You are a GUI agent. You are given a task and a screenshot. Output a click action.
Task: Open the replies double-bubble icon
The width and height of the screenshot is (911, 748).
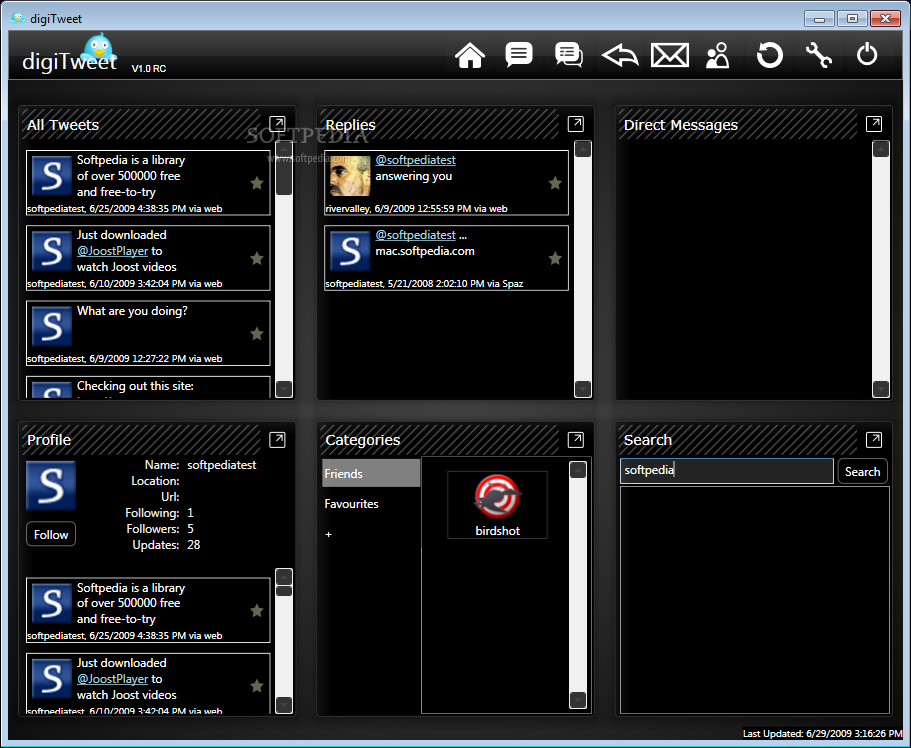click(569, 55)
